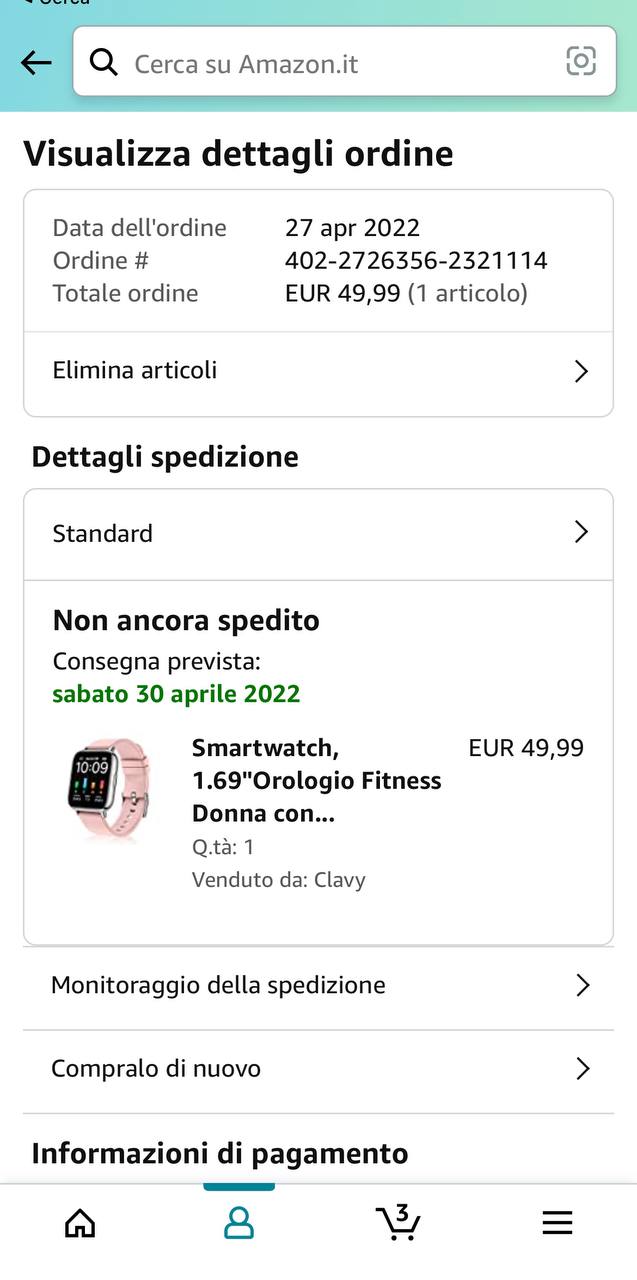
Task: Select Elimina articoli option
Action: (x=135, y=370)
